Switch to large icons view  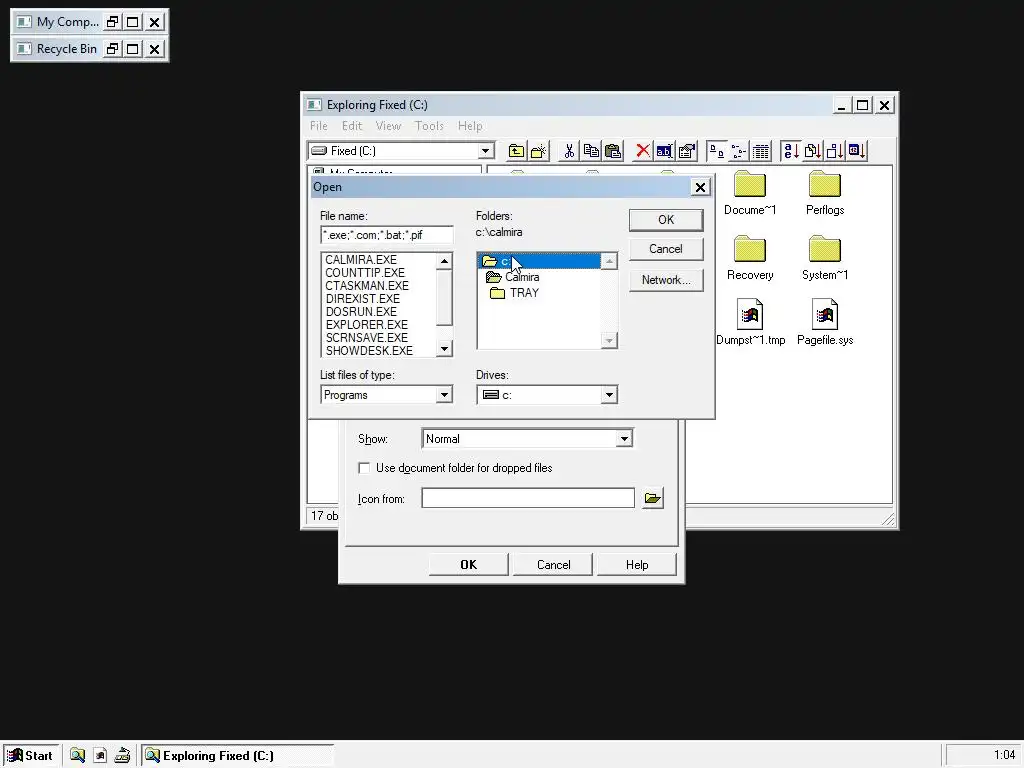tap(716, 152)
